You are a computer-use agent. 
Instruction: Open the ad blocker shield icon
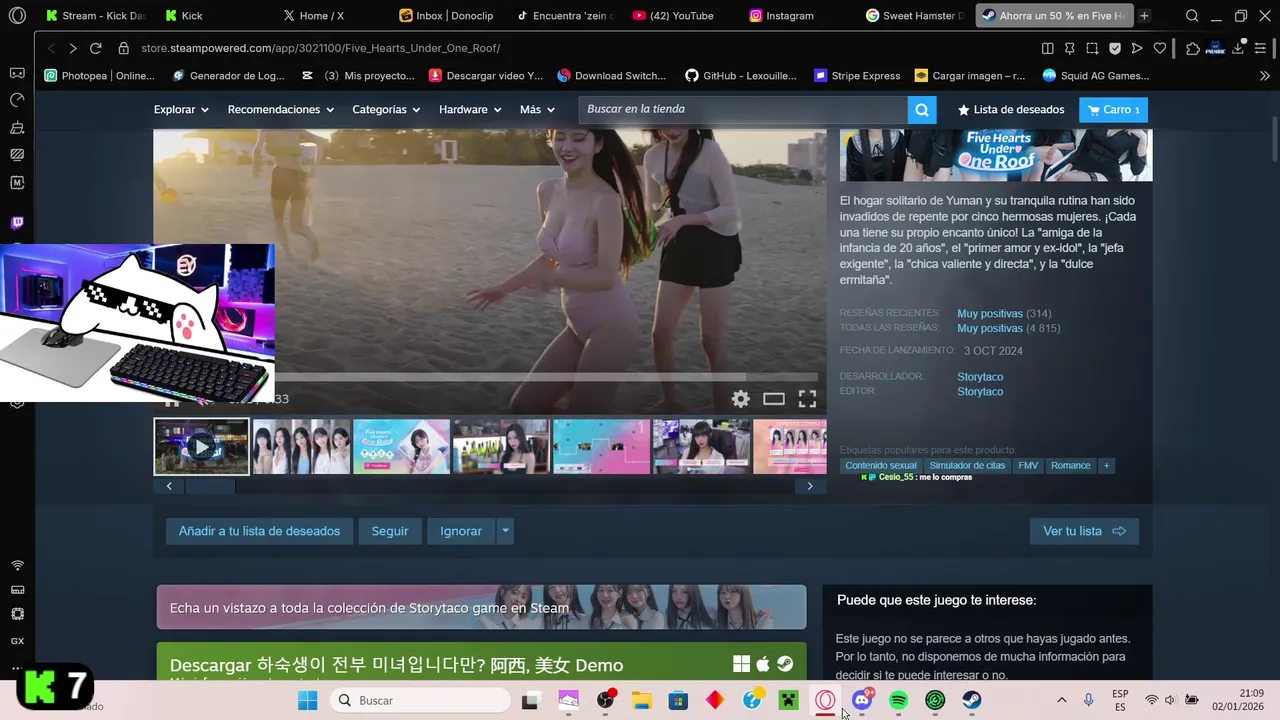pyautogui.click(x=1115, y=48)
